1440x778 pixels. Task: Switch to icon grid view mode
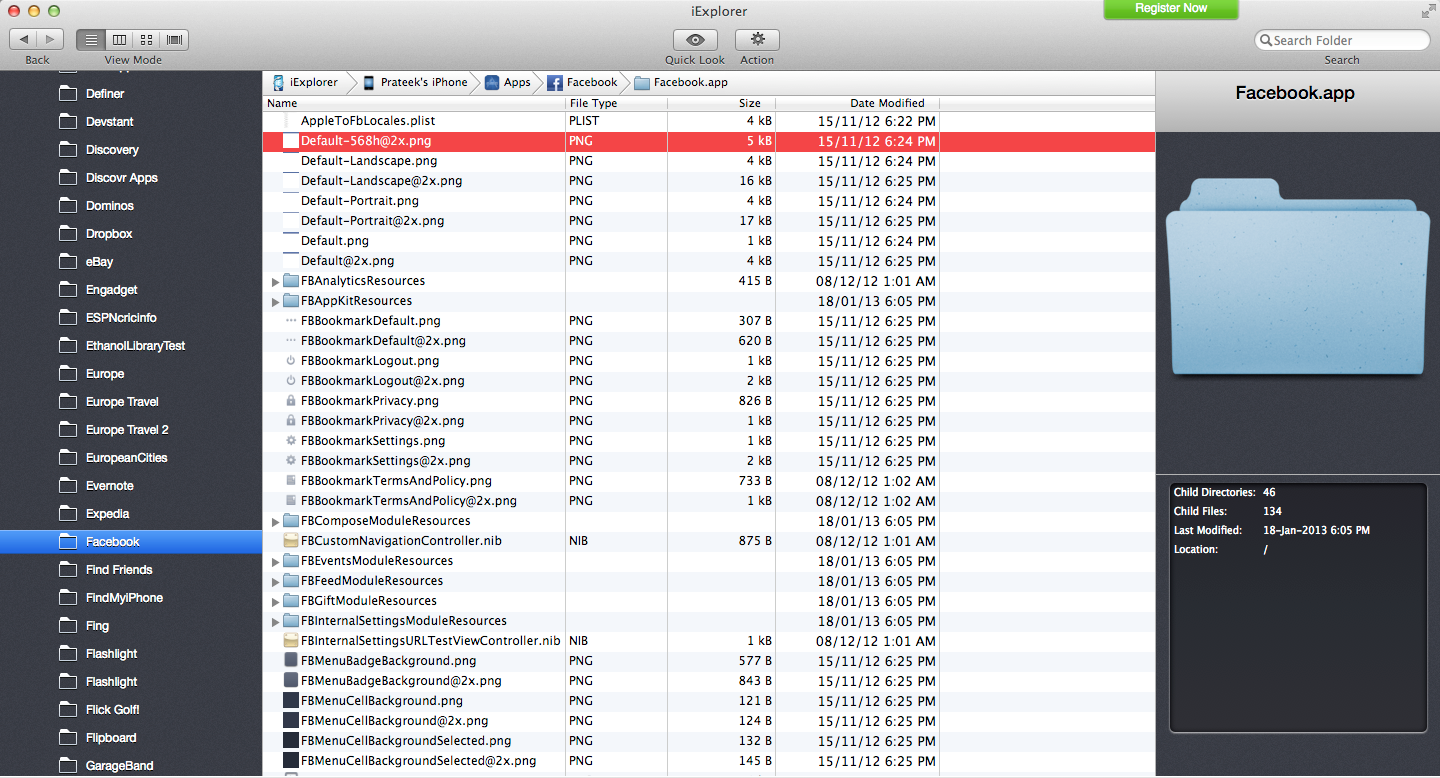tap(147, 40)
